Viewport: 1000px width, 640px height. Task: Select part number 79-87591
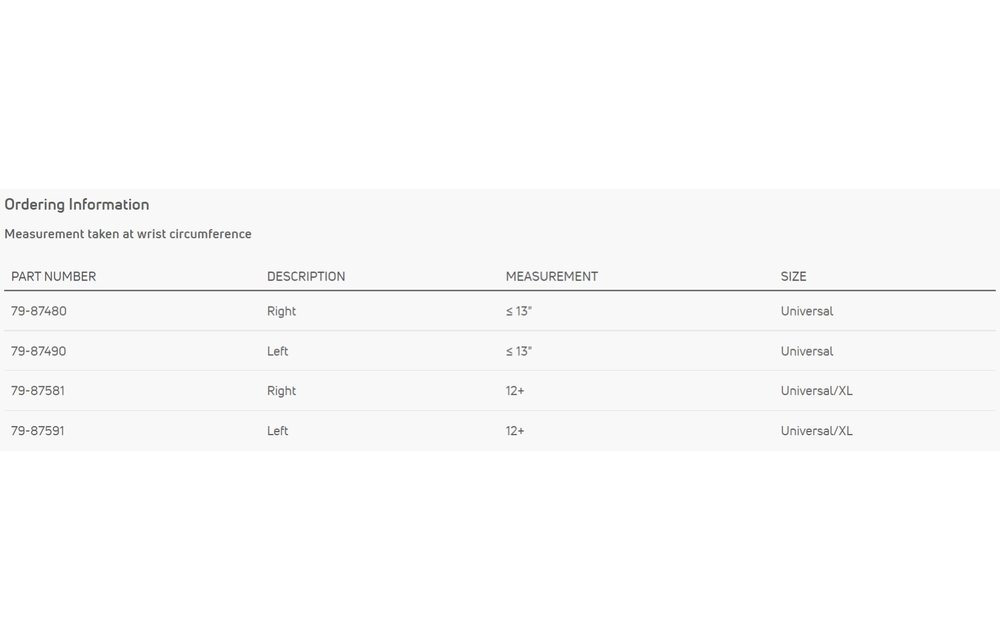tap(38, 431)
